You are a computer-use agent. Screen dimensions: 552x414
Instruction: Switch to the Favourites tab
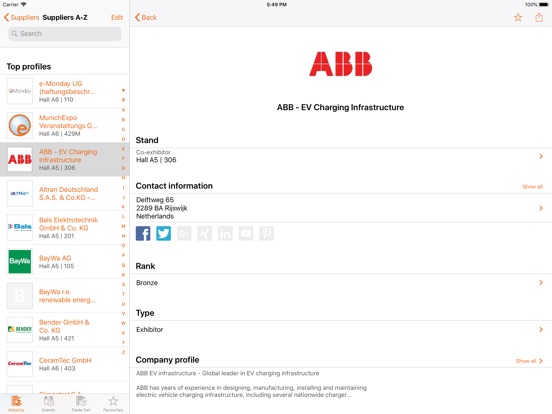[x=113, y=404]
